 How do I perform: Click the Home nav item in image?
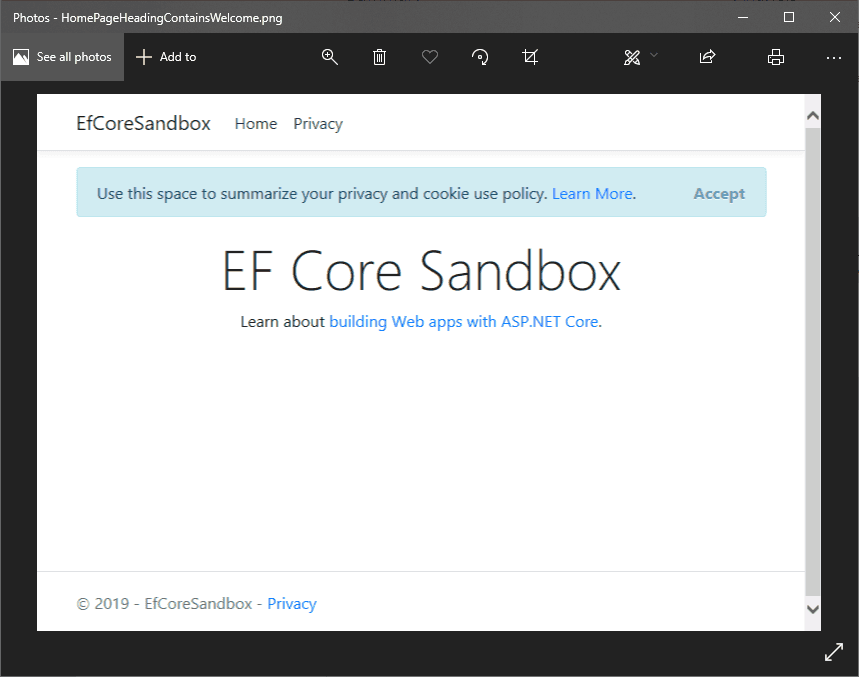tap(255, 124)
